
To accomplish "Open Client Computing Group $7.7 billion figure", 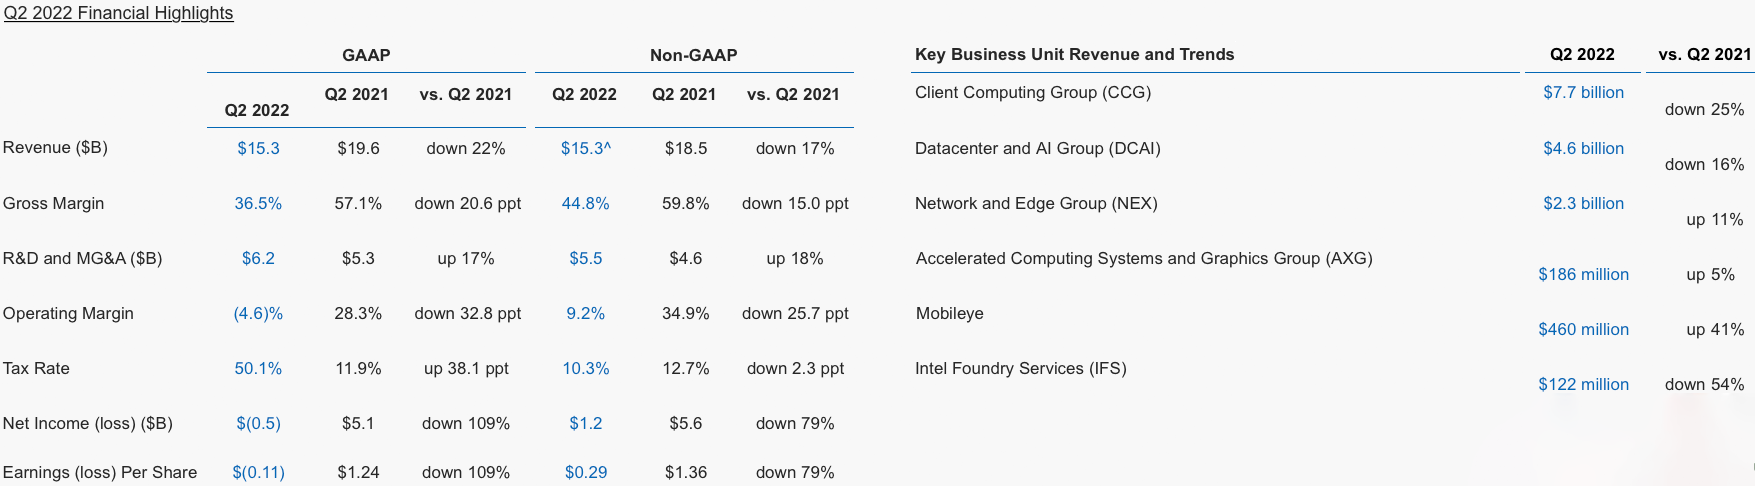I will coord(1583,92).
